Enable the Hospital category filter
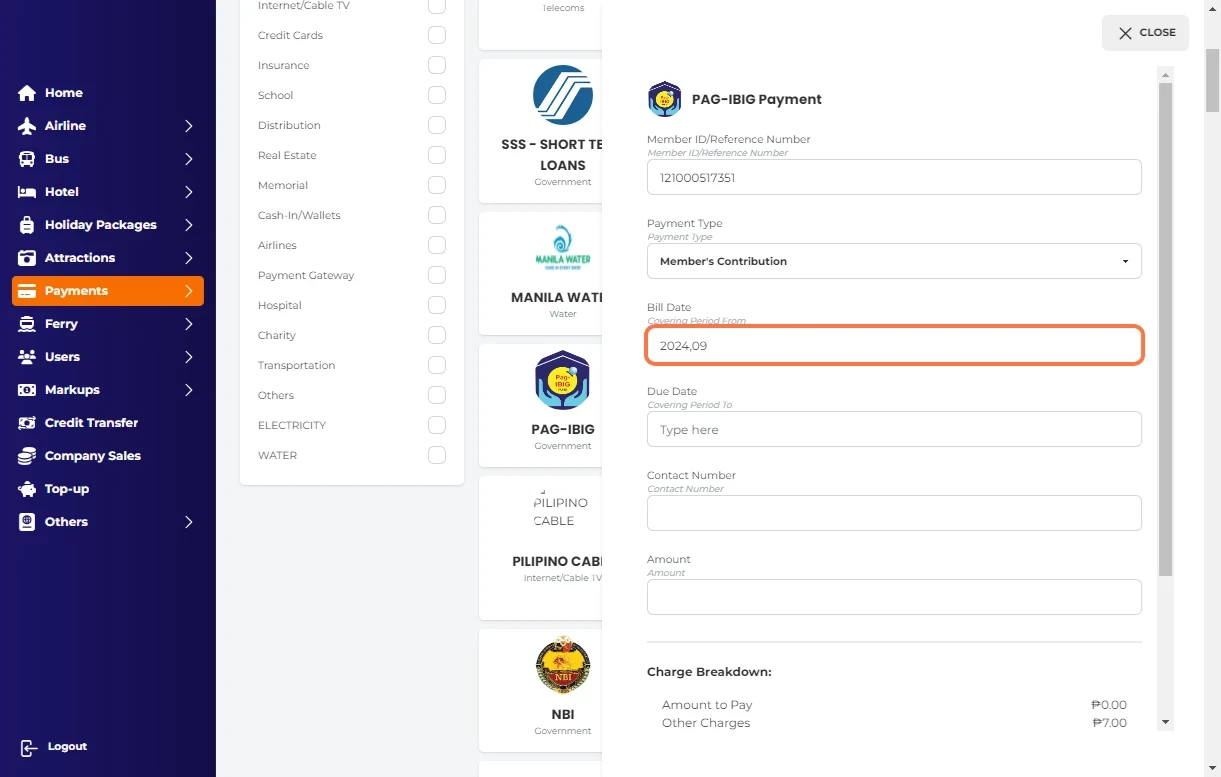This screenshot has width=1221, height=777. (x=437, y=305)
